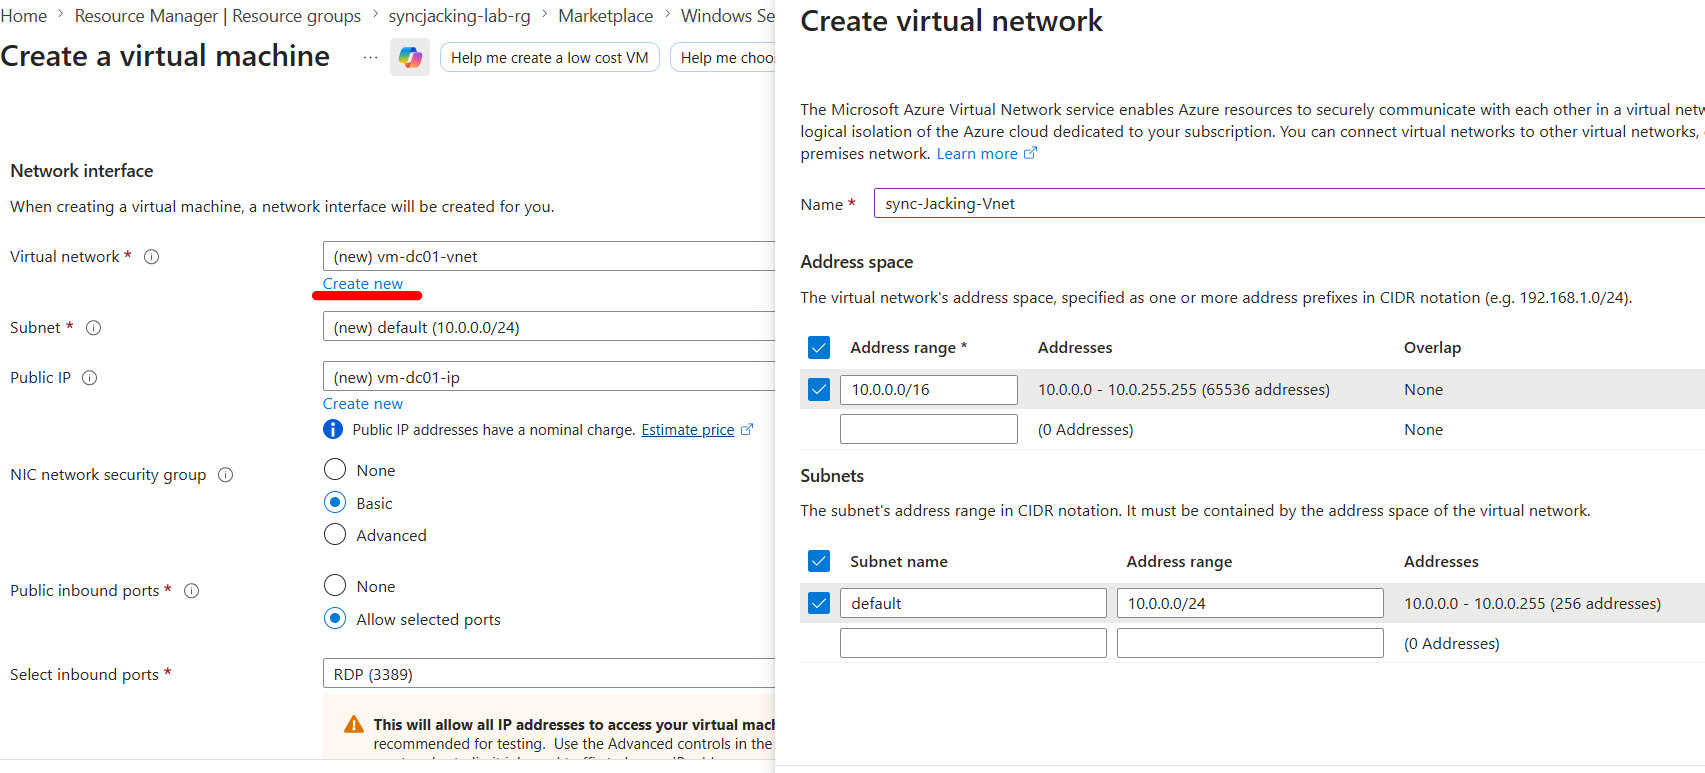Click the empty subnet name field
The width and height of the screenshot is (1705, 773).
[974, 643]
